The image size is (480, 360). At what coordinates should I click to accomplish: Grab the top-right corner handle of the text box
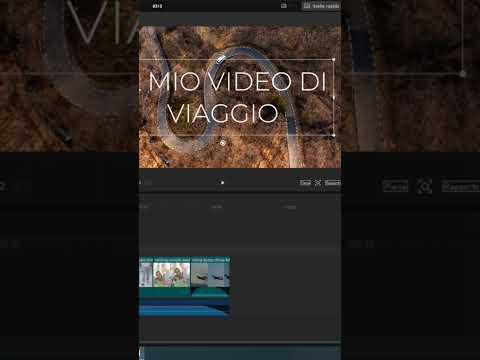click(334, 60)
